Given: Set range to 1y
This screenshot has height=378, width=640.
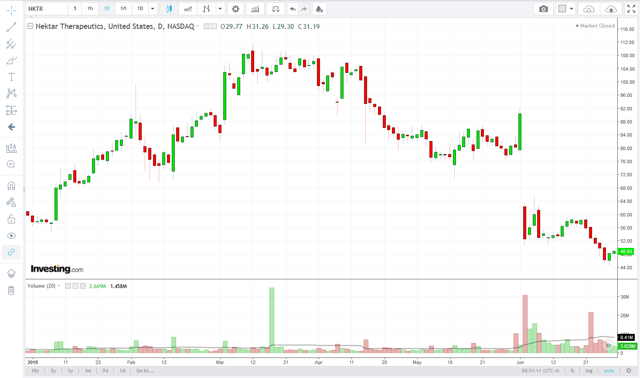Looking at the screenshot, I should coord(70,371).
